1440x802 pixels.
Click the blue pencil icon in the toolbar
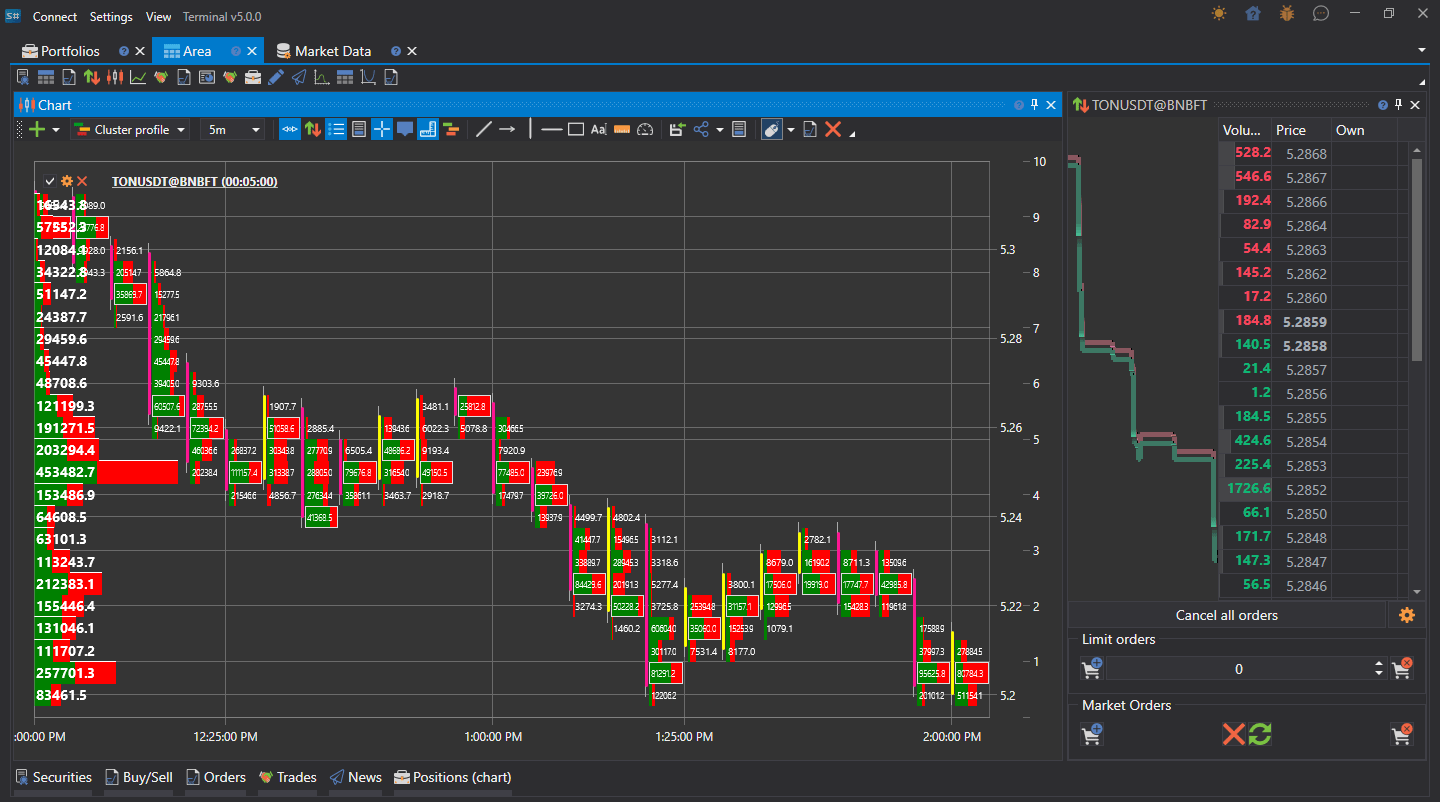(x=276, y=76)
